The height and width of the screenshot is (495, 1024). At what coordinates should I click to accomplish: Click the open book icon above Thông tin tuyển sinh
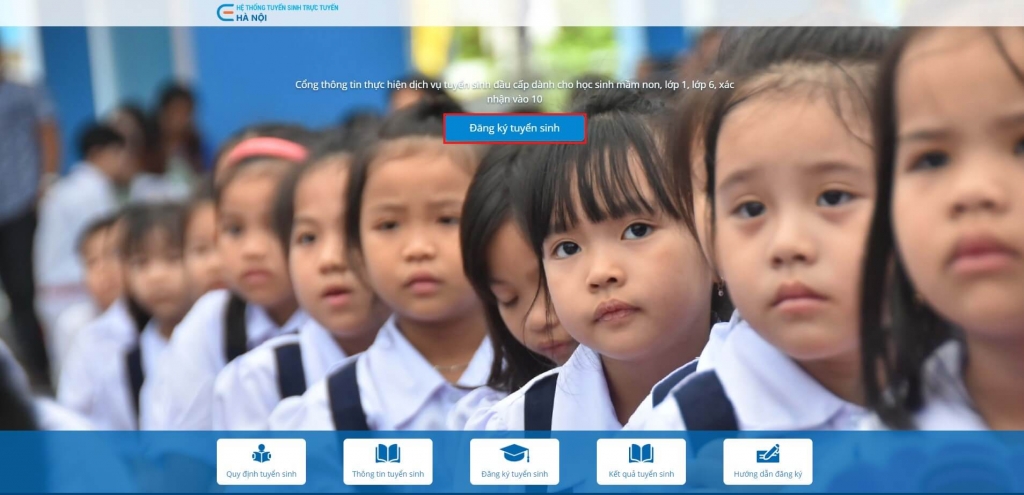coord(388,453)
